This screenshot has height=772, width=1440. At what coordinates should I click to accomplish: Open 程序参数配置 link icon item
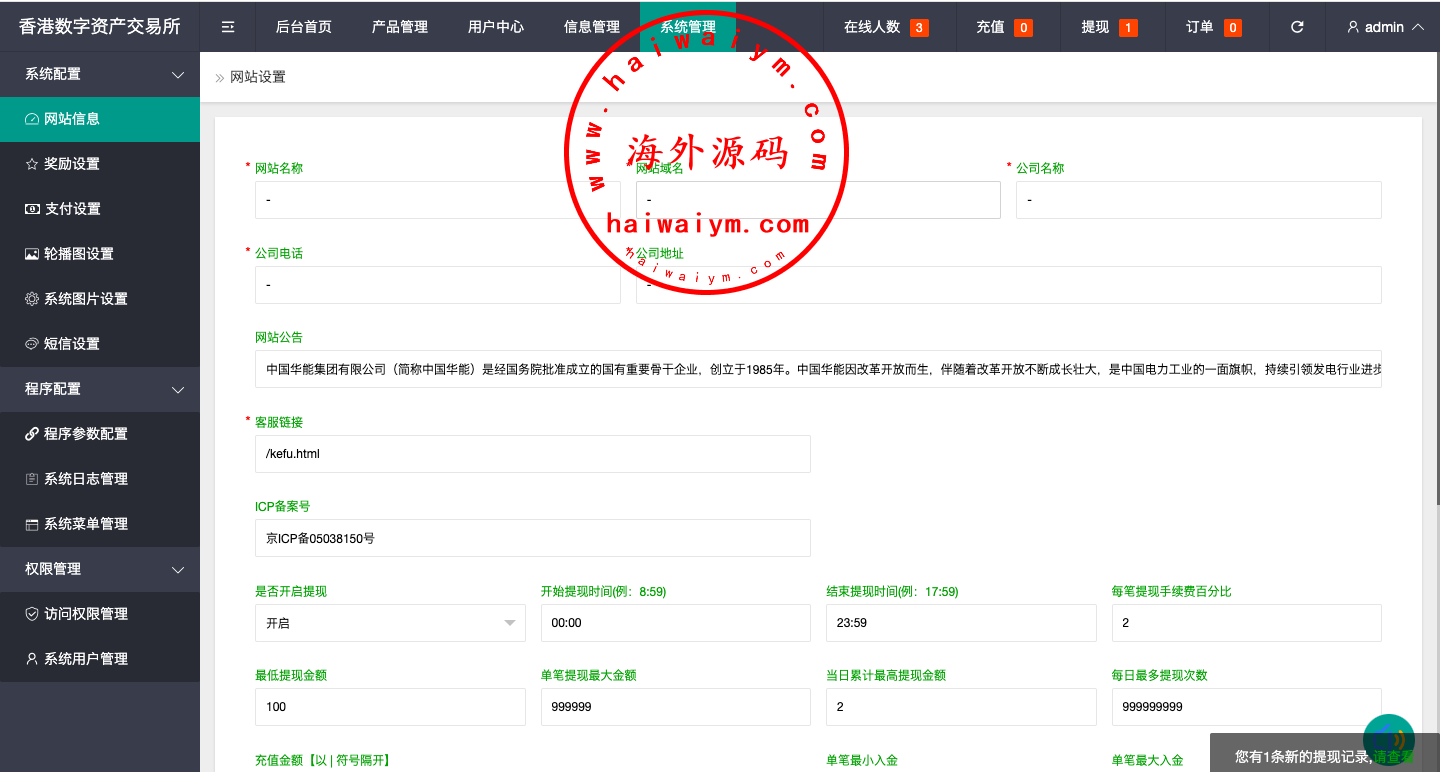(x=85, y=434)
